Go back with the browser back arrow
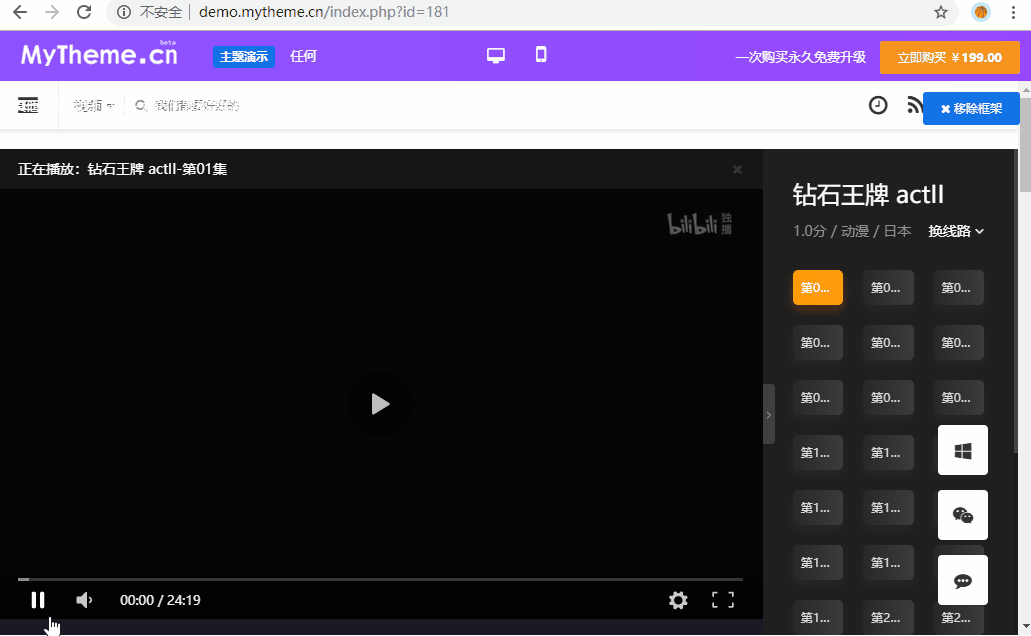This screenshot has width=1031, height=636. tap(20, 12)
